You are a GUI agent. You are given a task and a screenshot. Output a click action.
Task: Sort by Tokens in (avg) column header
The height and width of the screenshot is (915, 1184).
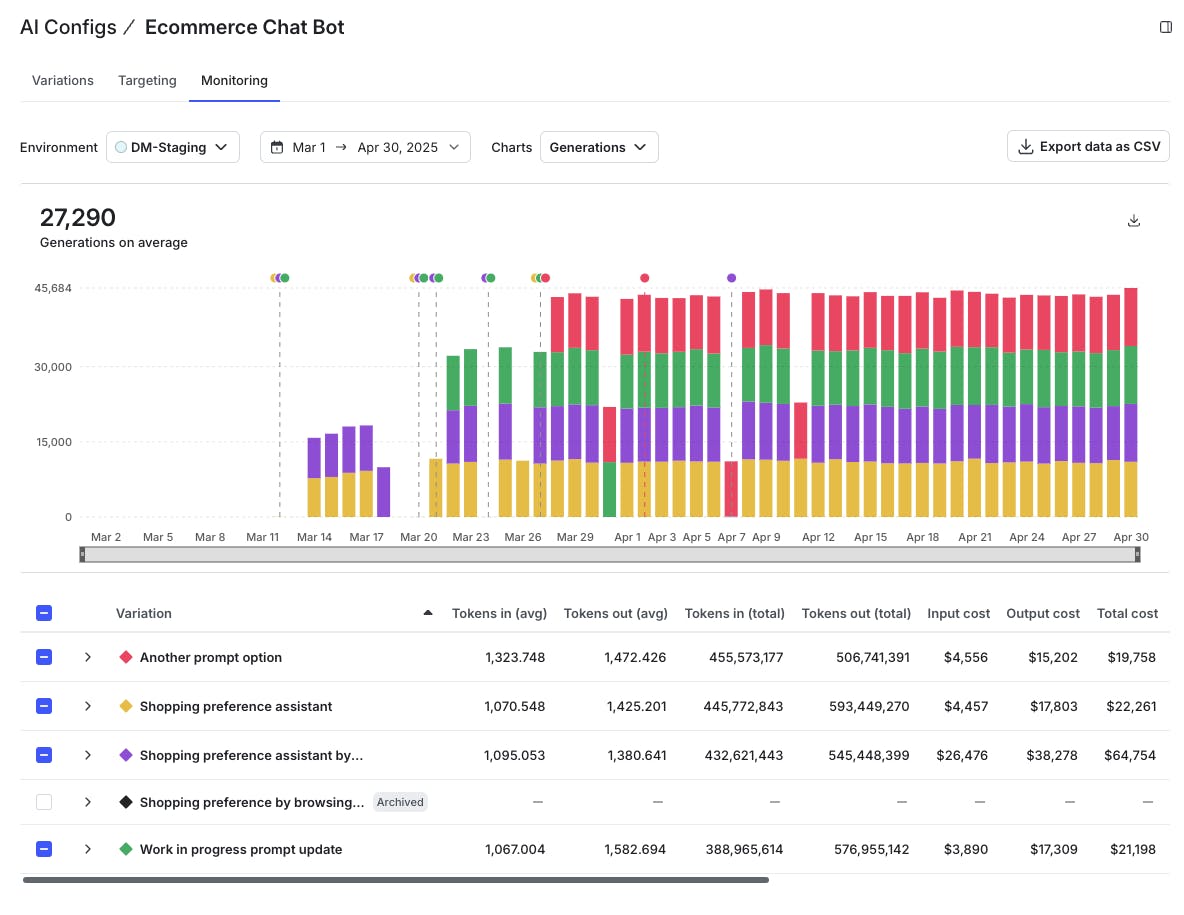click(x=499, y=613)
